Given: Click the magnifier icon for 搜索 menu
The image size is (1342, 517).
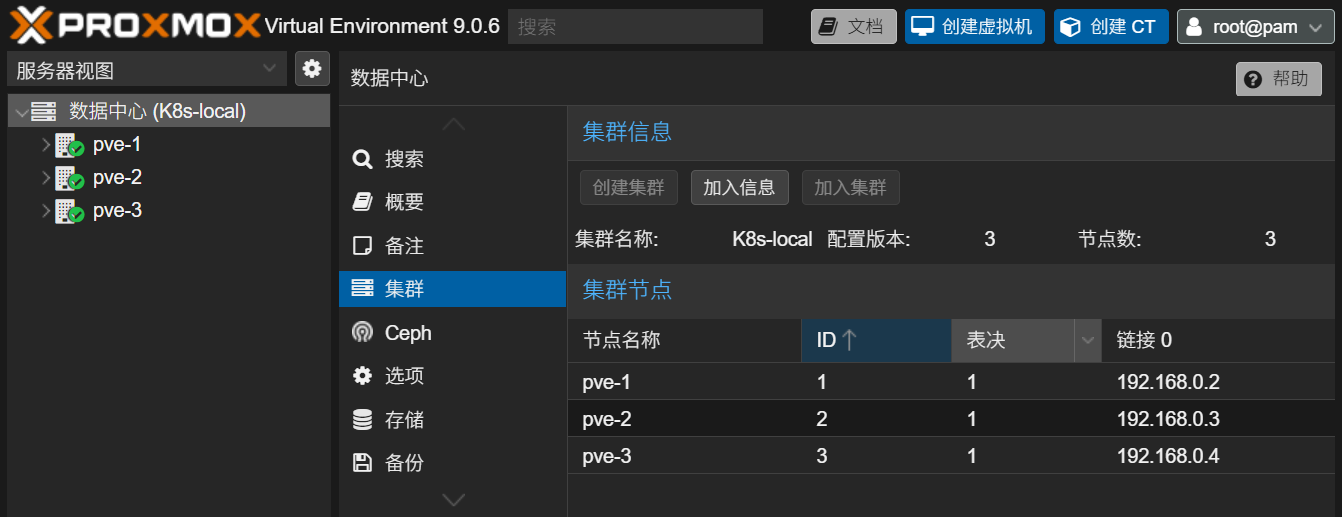Looking at the screenshot, I should click(x=362, y=159).
